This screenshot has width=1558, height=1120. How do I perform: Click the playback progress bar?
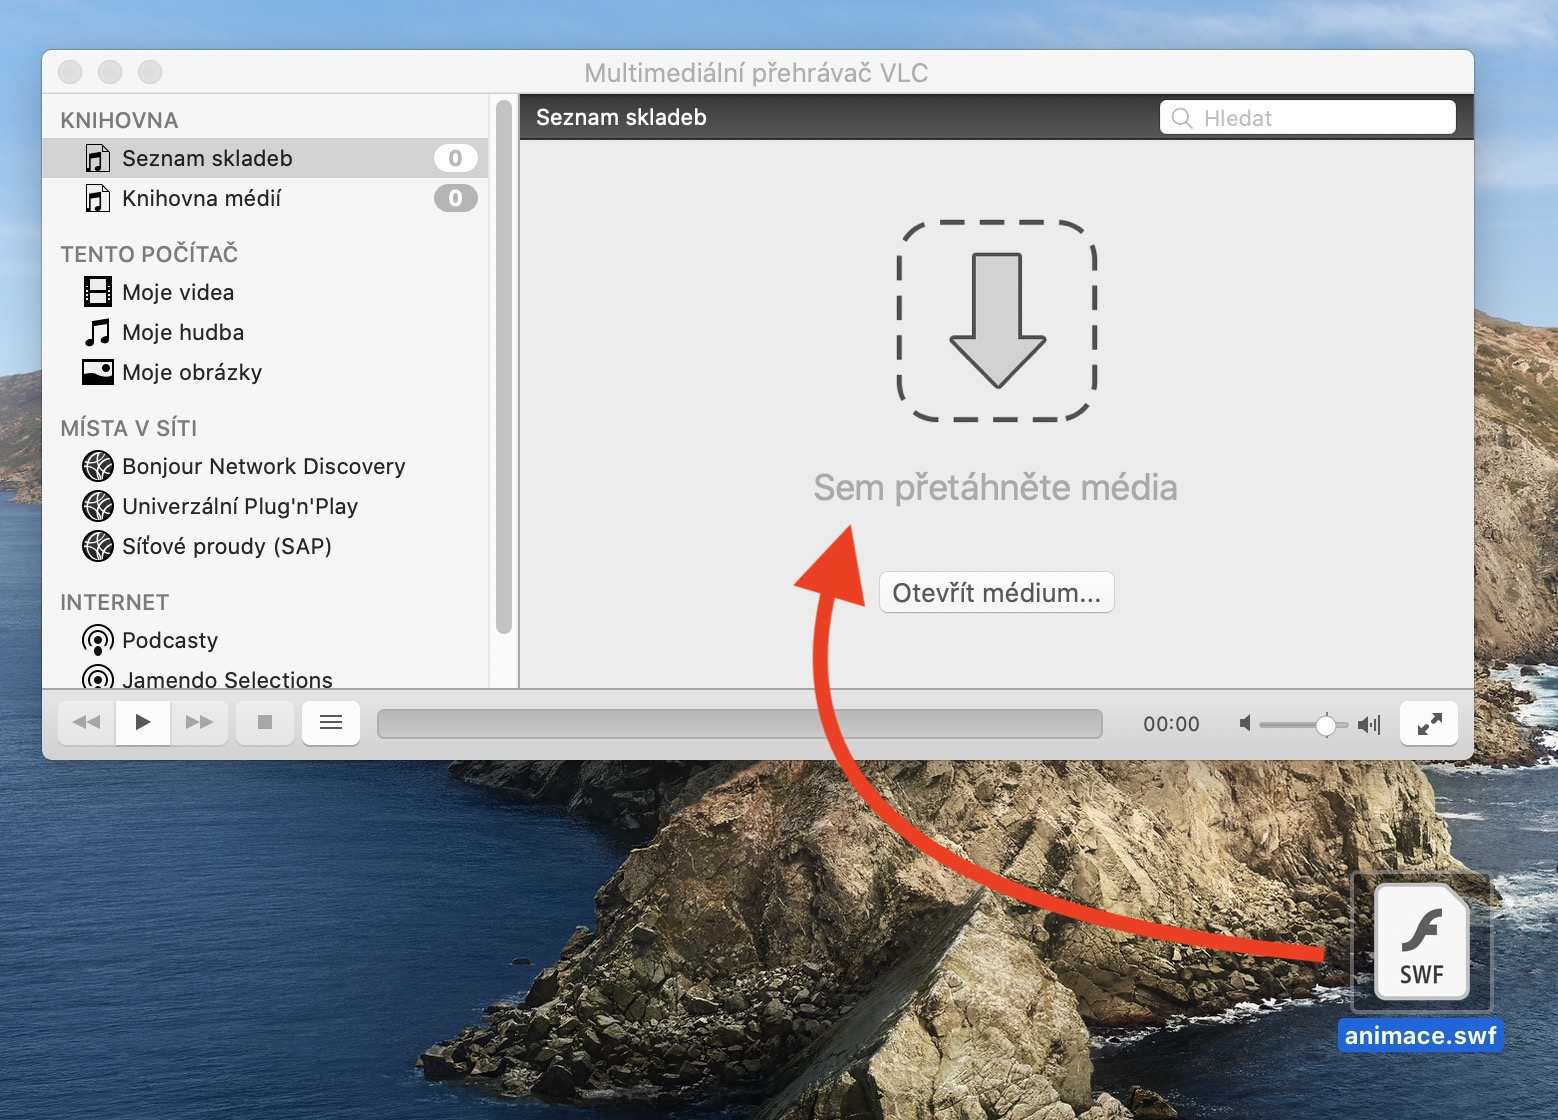(740, 724)
